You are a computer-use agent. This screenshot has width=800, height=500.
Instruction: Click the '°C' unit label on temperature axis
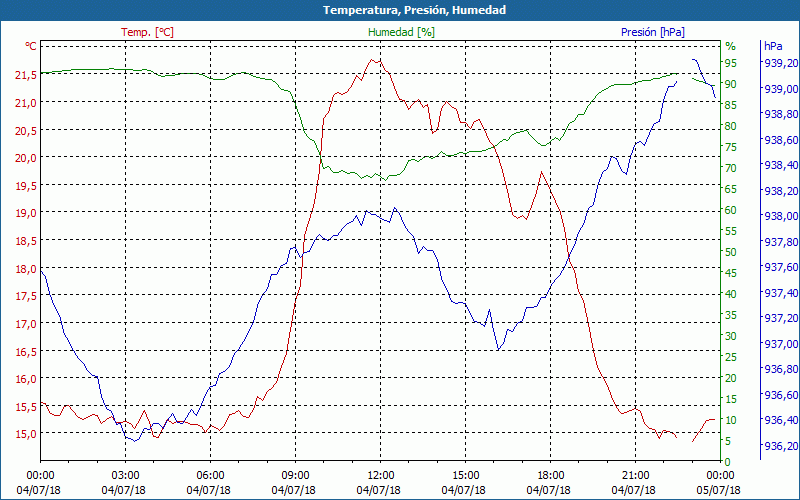[x=31, y=46]
